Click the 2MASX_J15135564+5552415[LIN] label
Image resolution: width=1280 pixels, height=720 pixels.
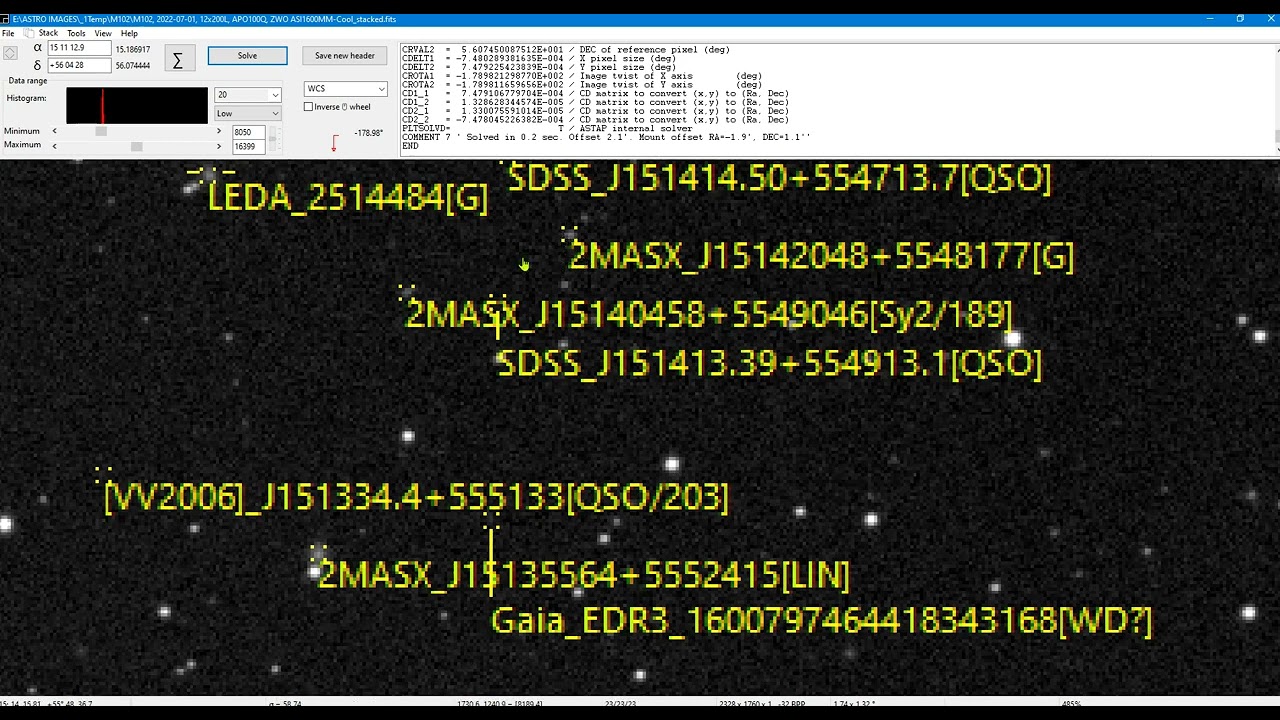583,574
